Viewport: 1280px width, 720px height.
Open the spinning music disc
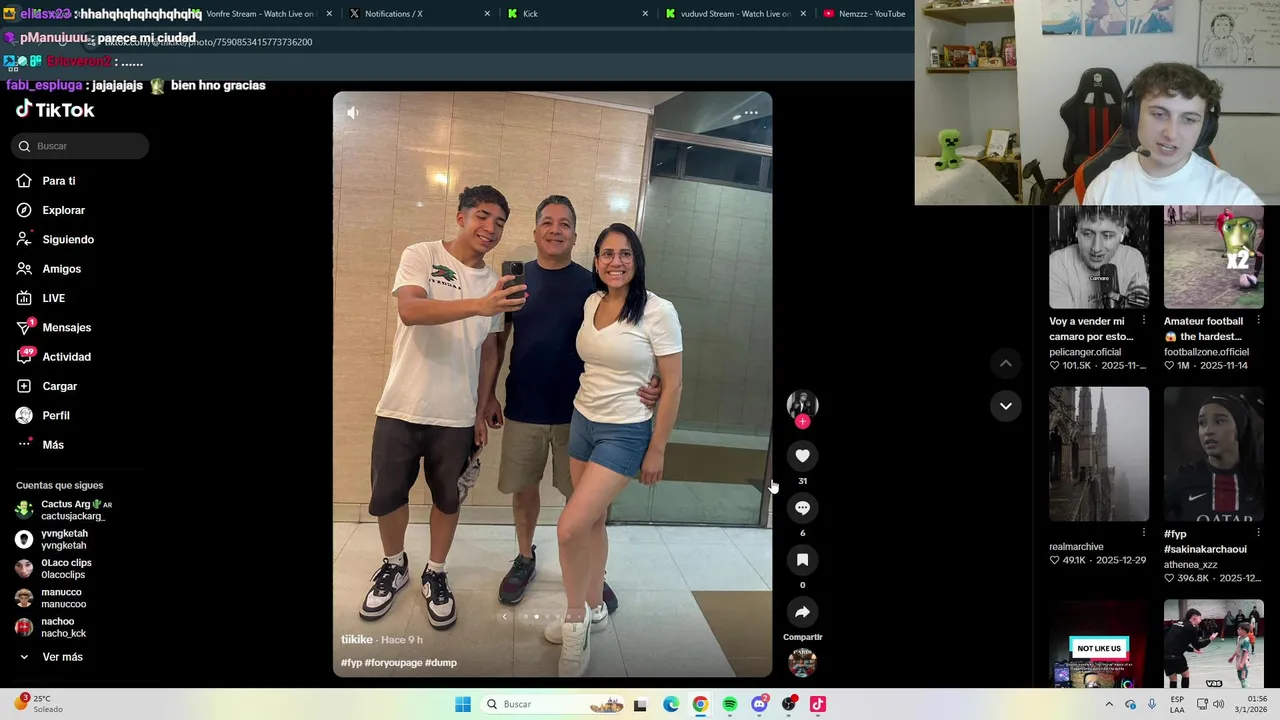click(x=802, y=662)
